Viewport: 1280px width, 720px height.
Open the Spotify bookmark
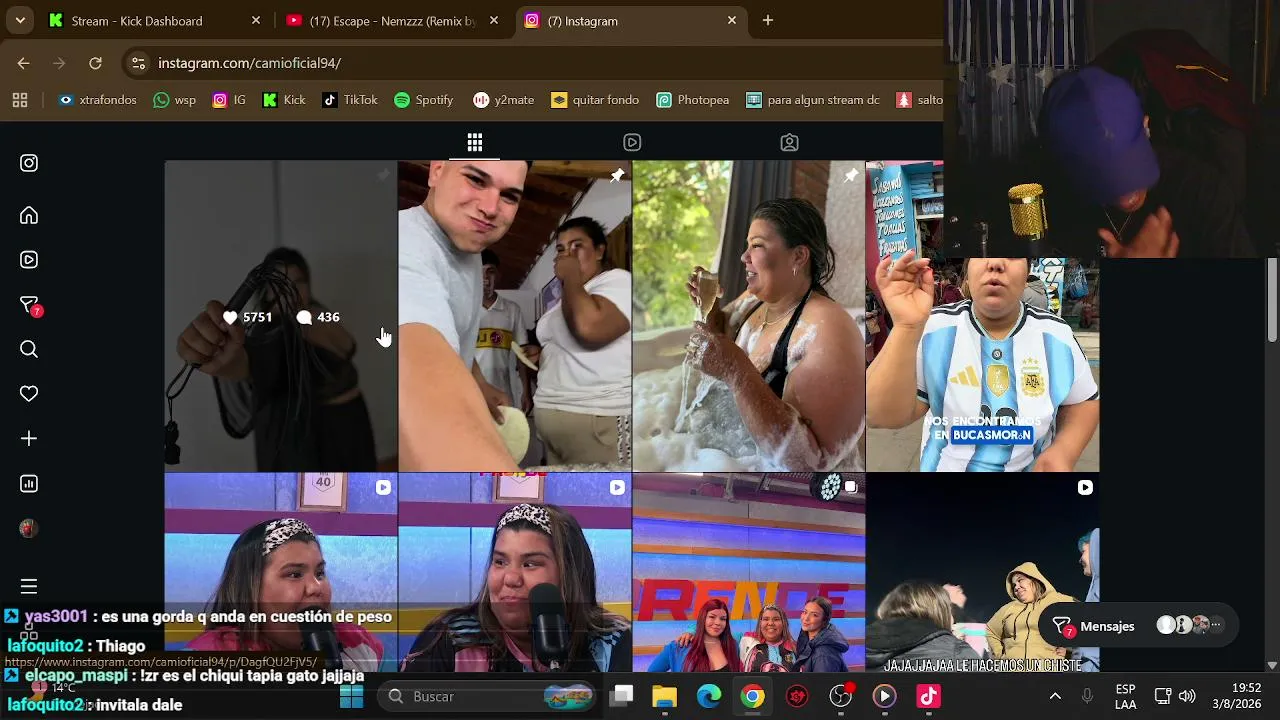424,100
